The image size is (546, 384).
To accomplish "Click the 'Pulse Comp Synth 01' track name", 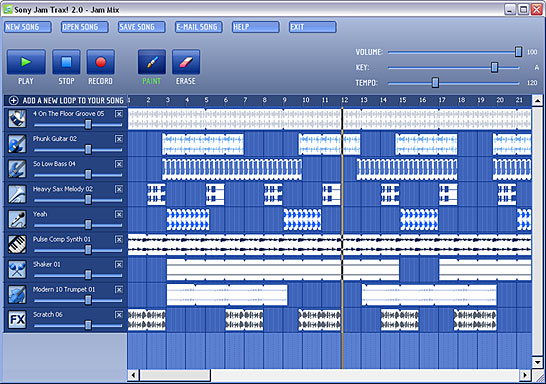I will pyautogui.click(x=62, y=239).
